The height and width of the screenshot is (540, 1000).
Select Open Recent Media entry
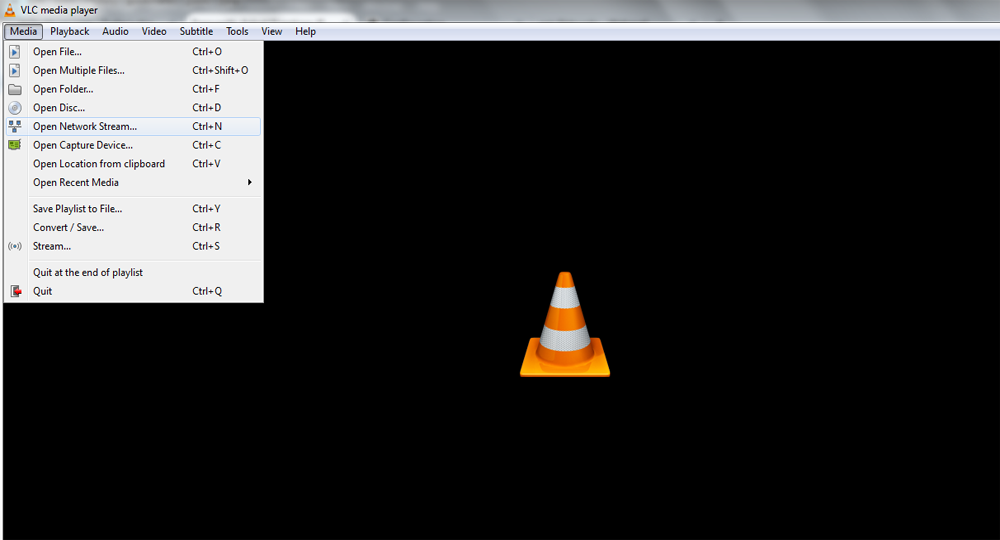tap(133, 182)
